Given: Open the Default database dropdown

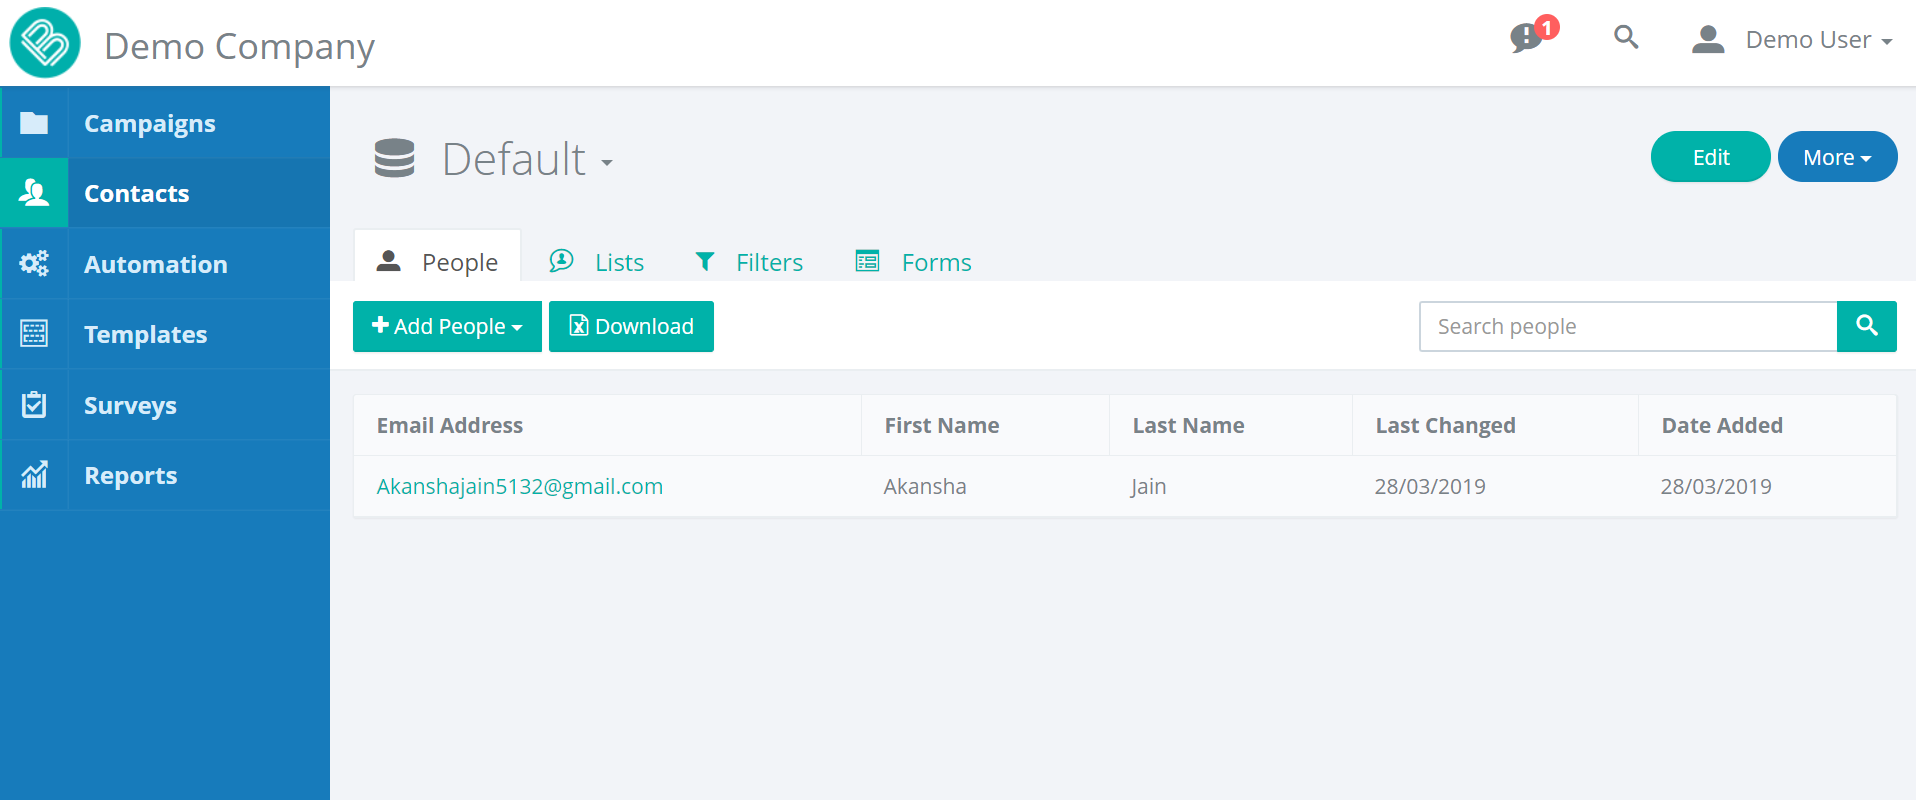Looking at the screenshot, I should click(x=527, y=160).
